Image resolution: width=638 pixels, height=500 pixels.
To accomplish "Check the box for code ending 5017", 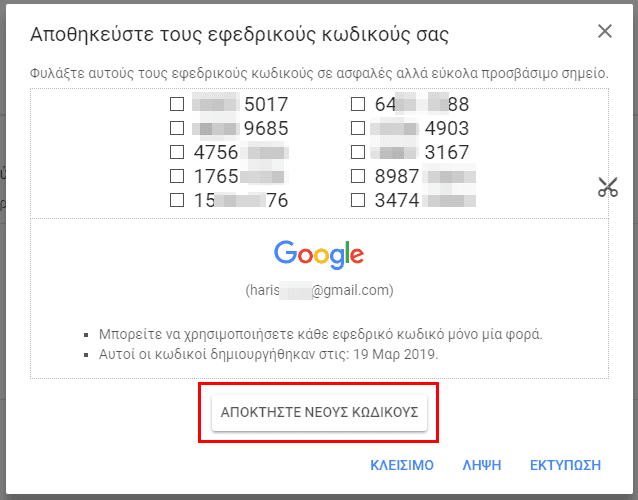I will [x=177, y=104].
